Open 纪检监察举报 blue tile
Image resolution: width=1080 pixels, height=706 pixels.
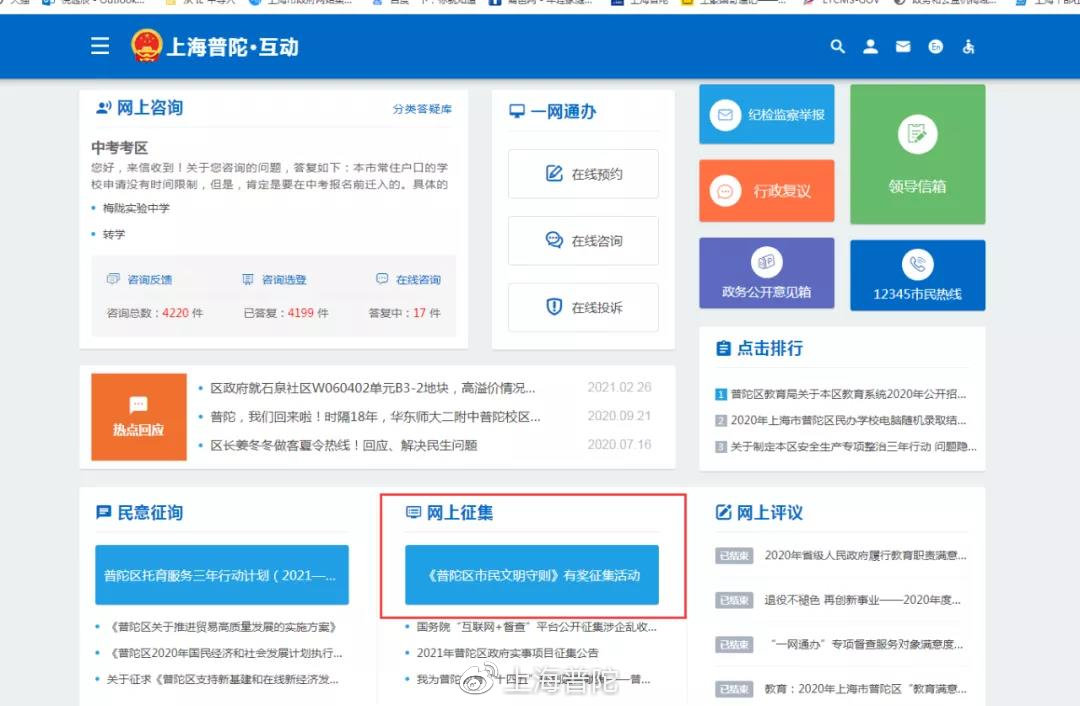(x=766, y=115)
